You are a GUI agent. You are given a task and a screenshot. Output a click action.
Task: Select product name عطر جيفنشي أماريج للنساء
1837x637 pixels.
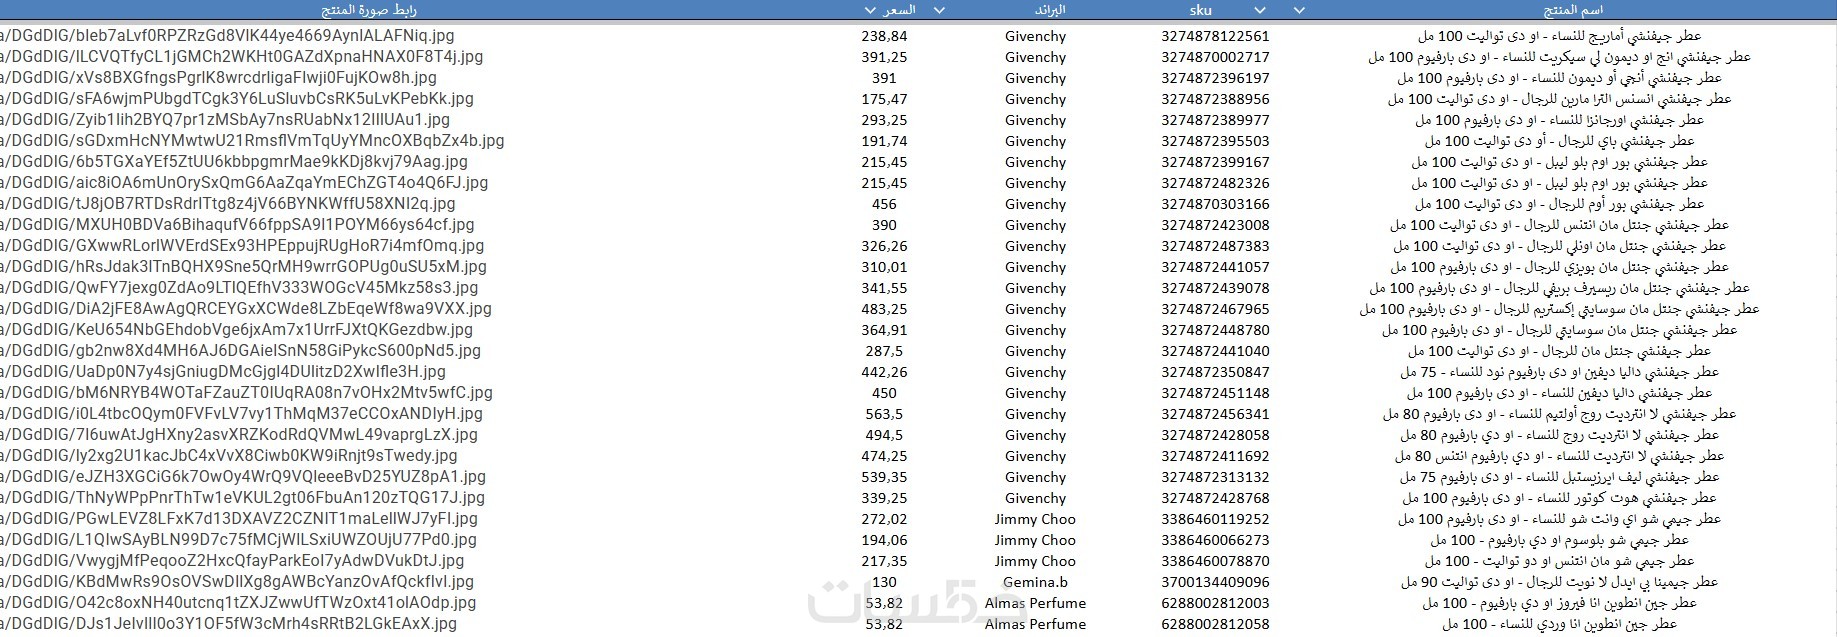[x=1559, y=36]
